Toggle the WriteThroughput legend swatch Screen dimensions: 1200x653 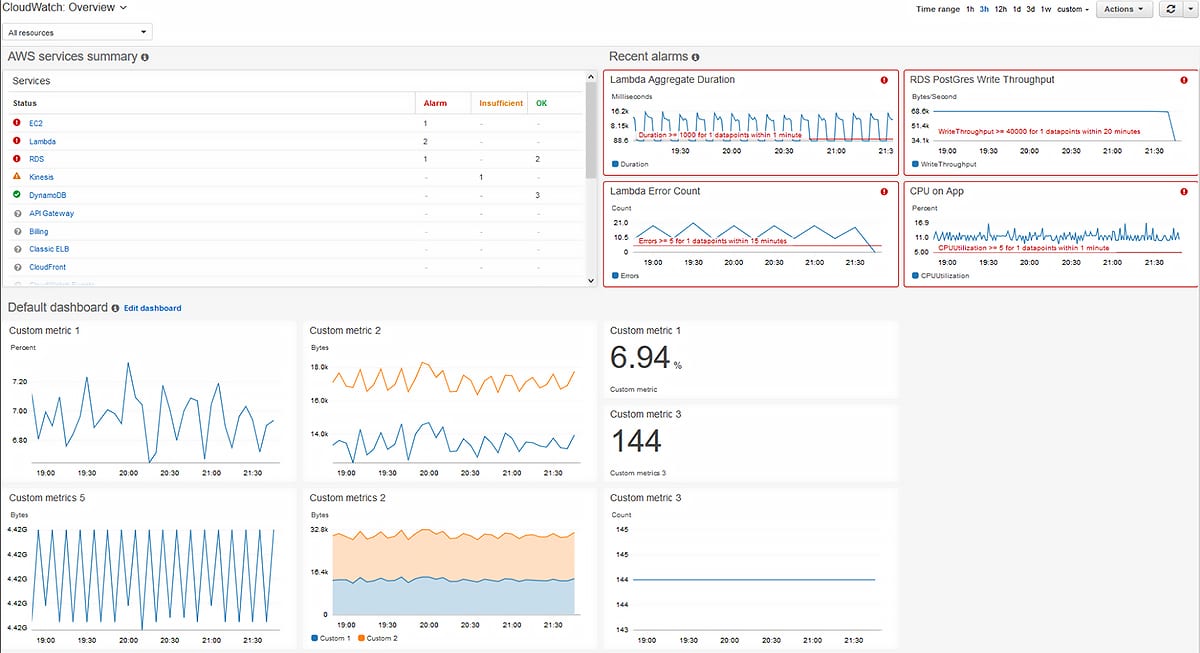[x=915, y=164]
